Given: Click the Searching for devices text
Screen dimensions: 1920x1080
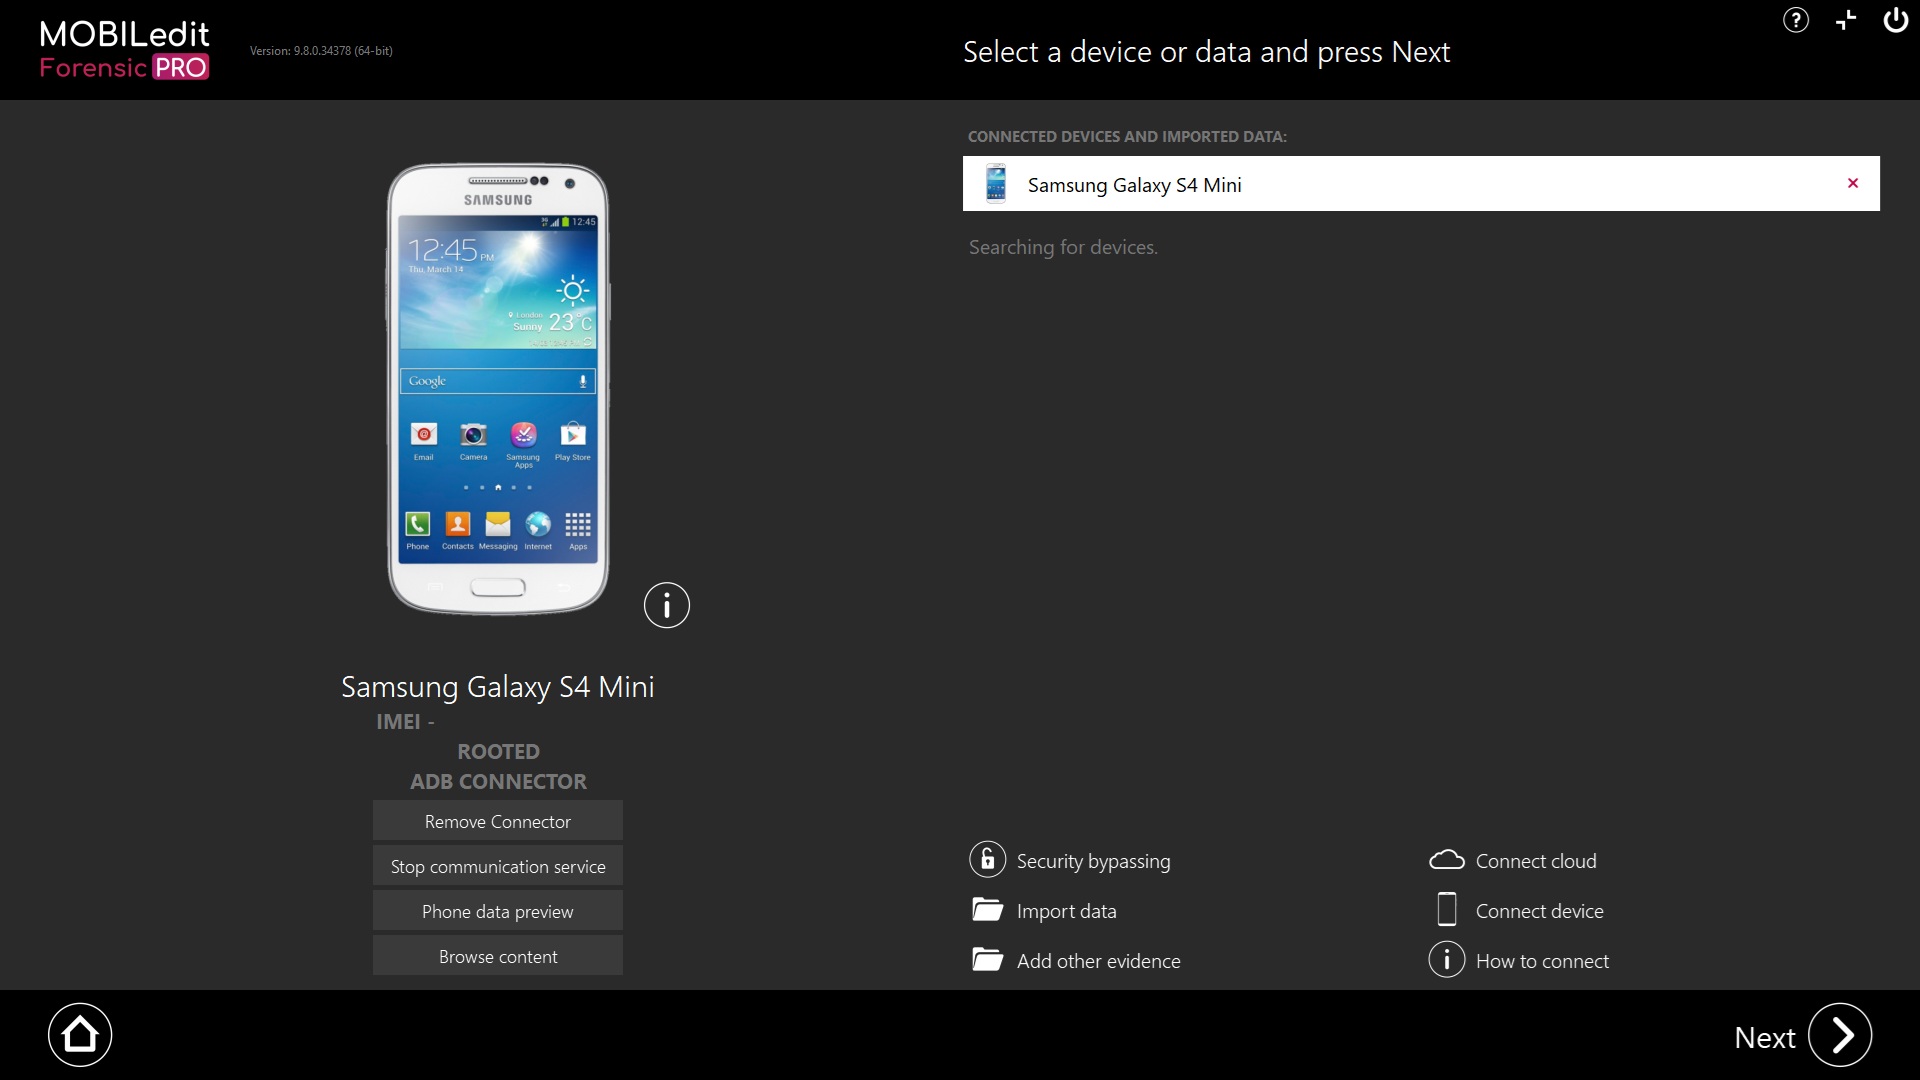Looking at the screenshot, I should [1063, 248].
